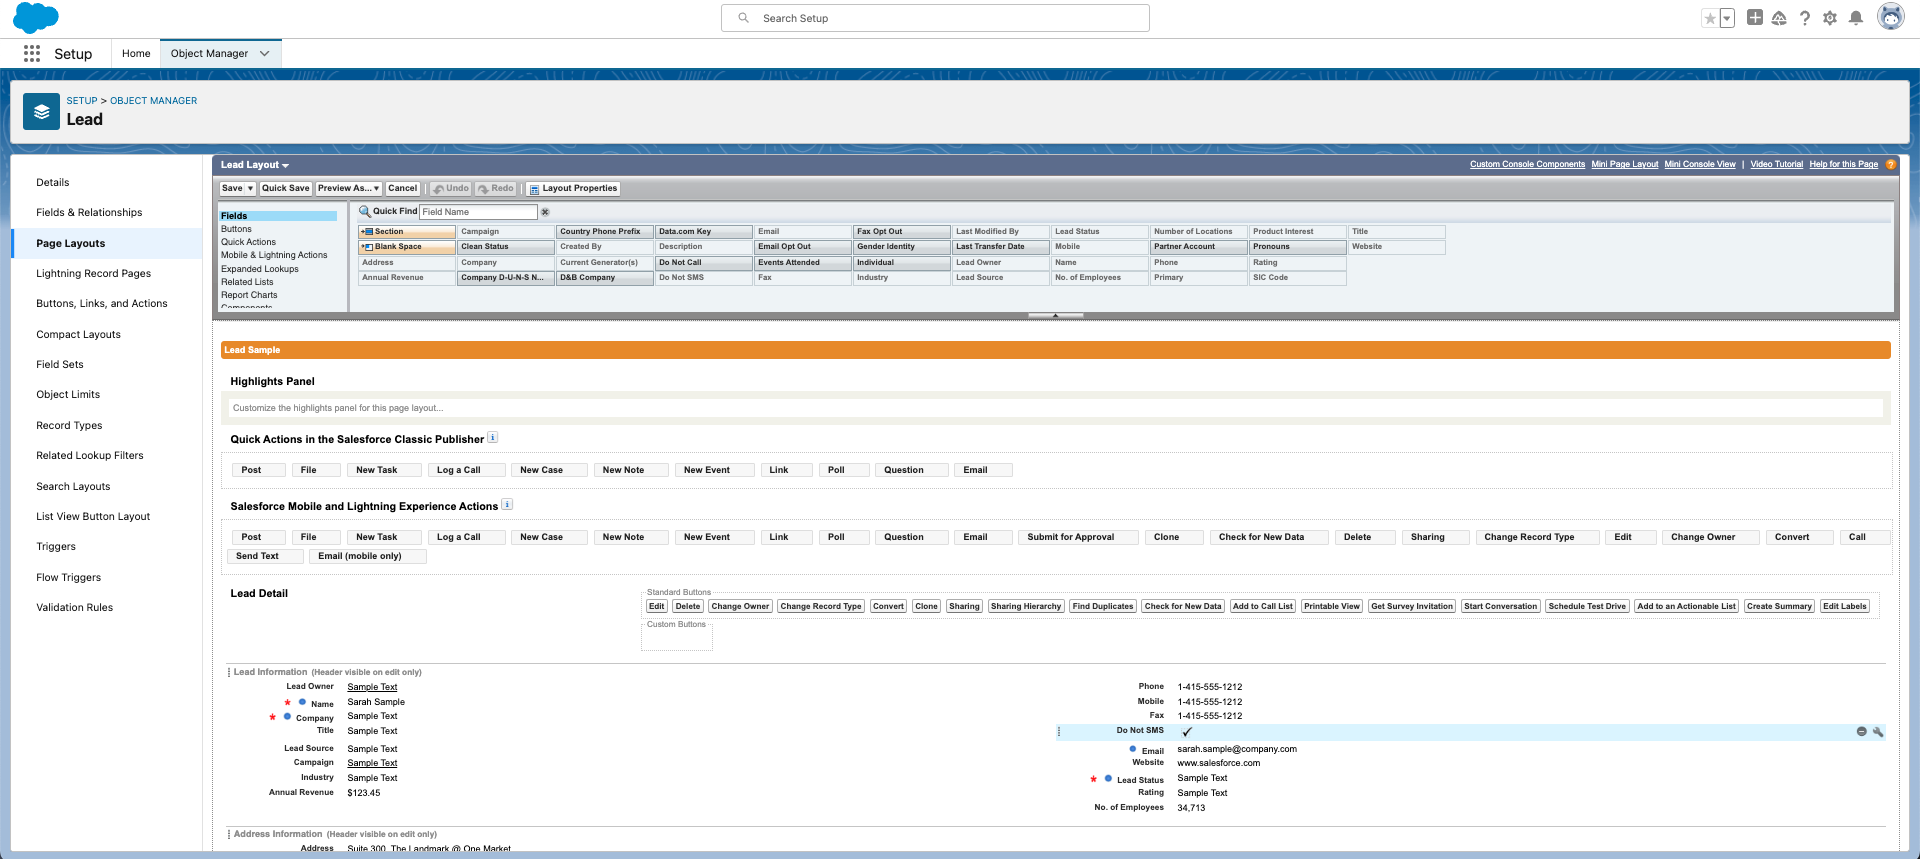Image resolution: width=1920 pixels, height=859 pixels.
Task: Open the notifications bell
Action: (x=1856, y=18)
